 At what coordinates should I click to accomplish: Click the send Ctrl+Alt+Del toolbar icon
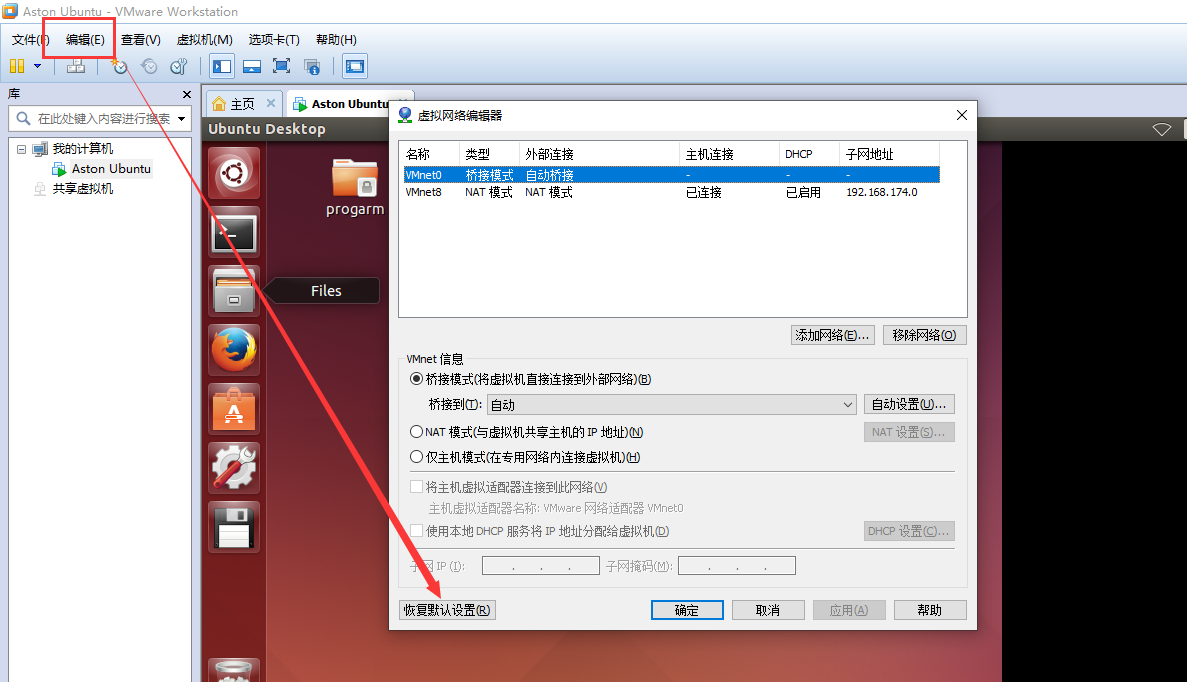pos(76,67)
